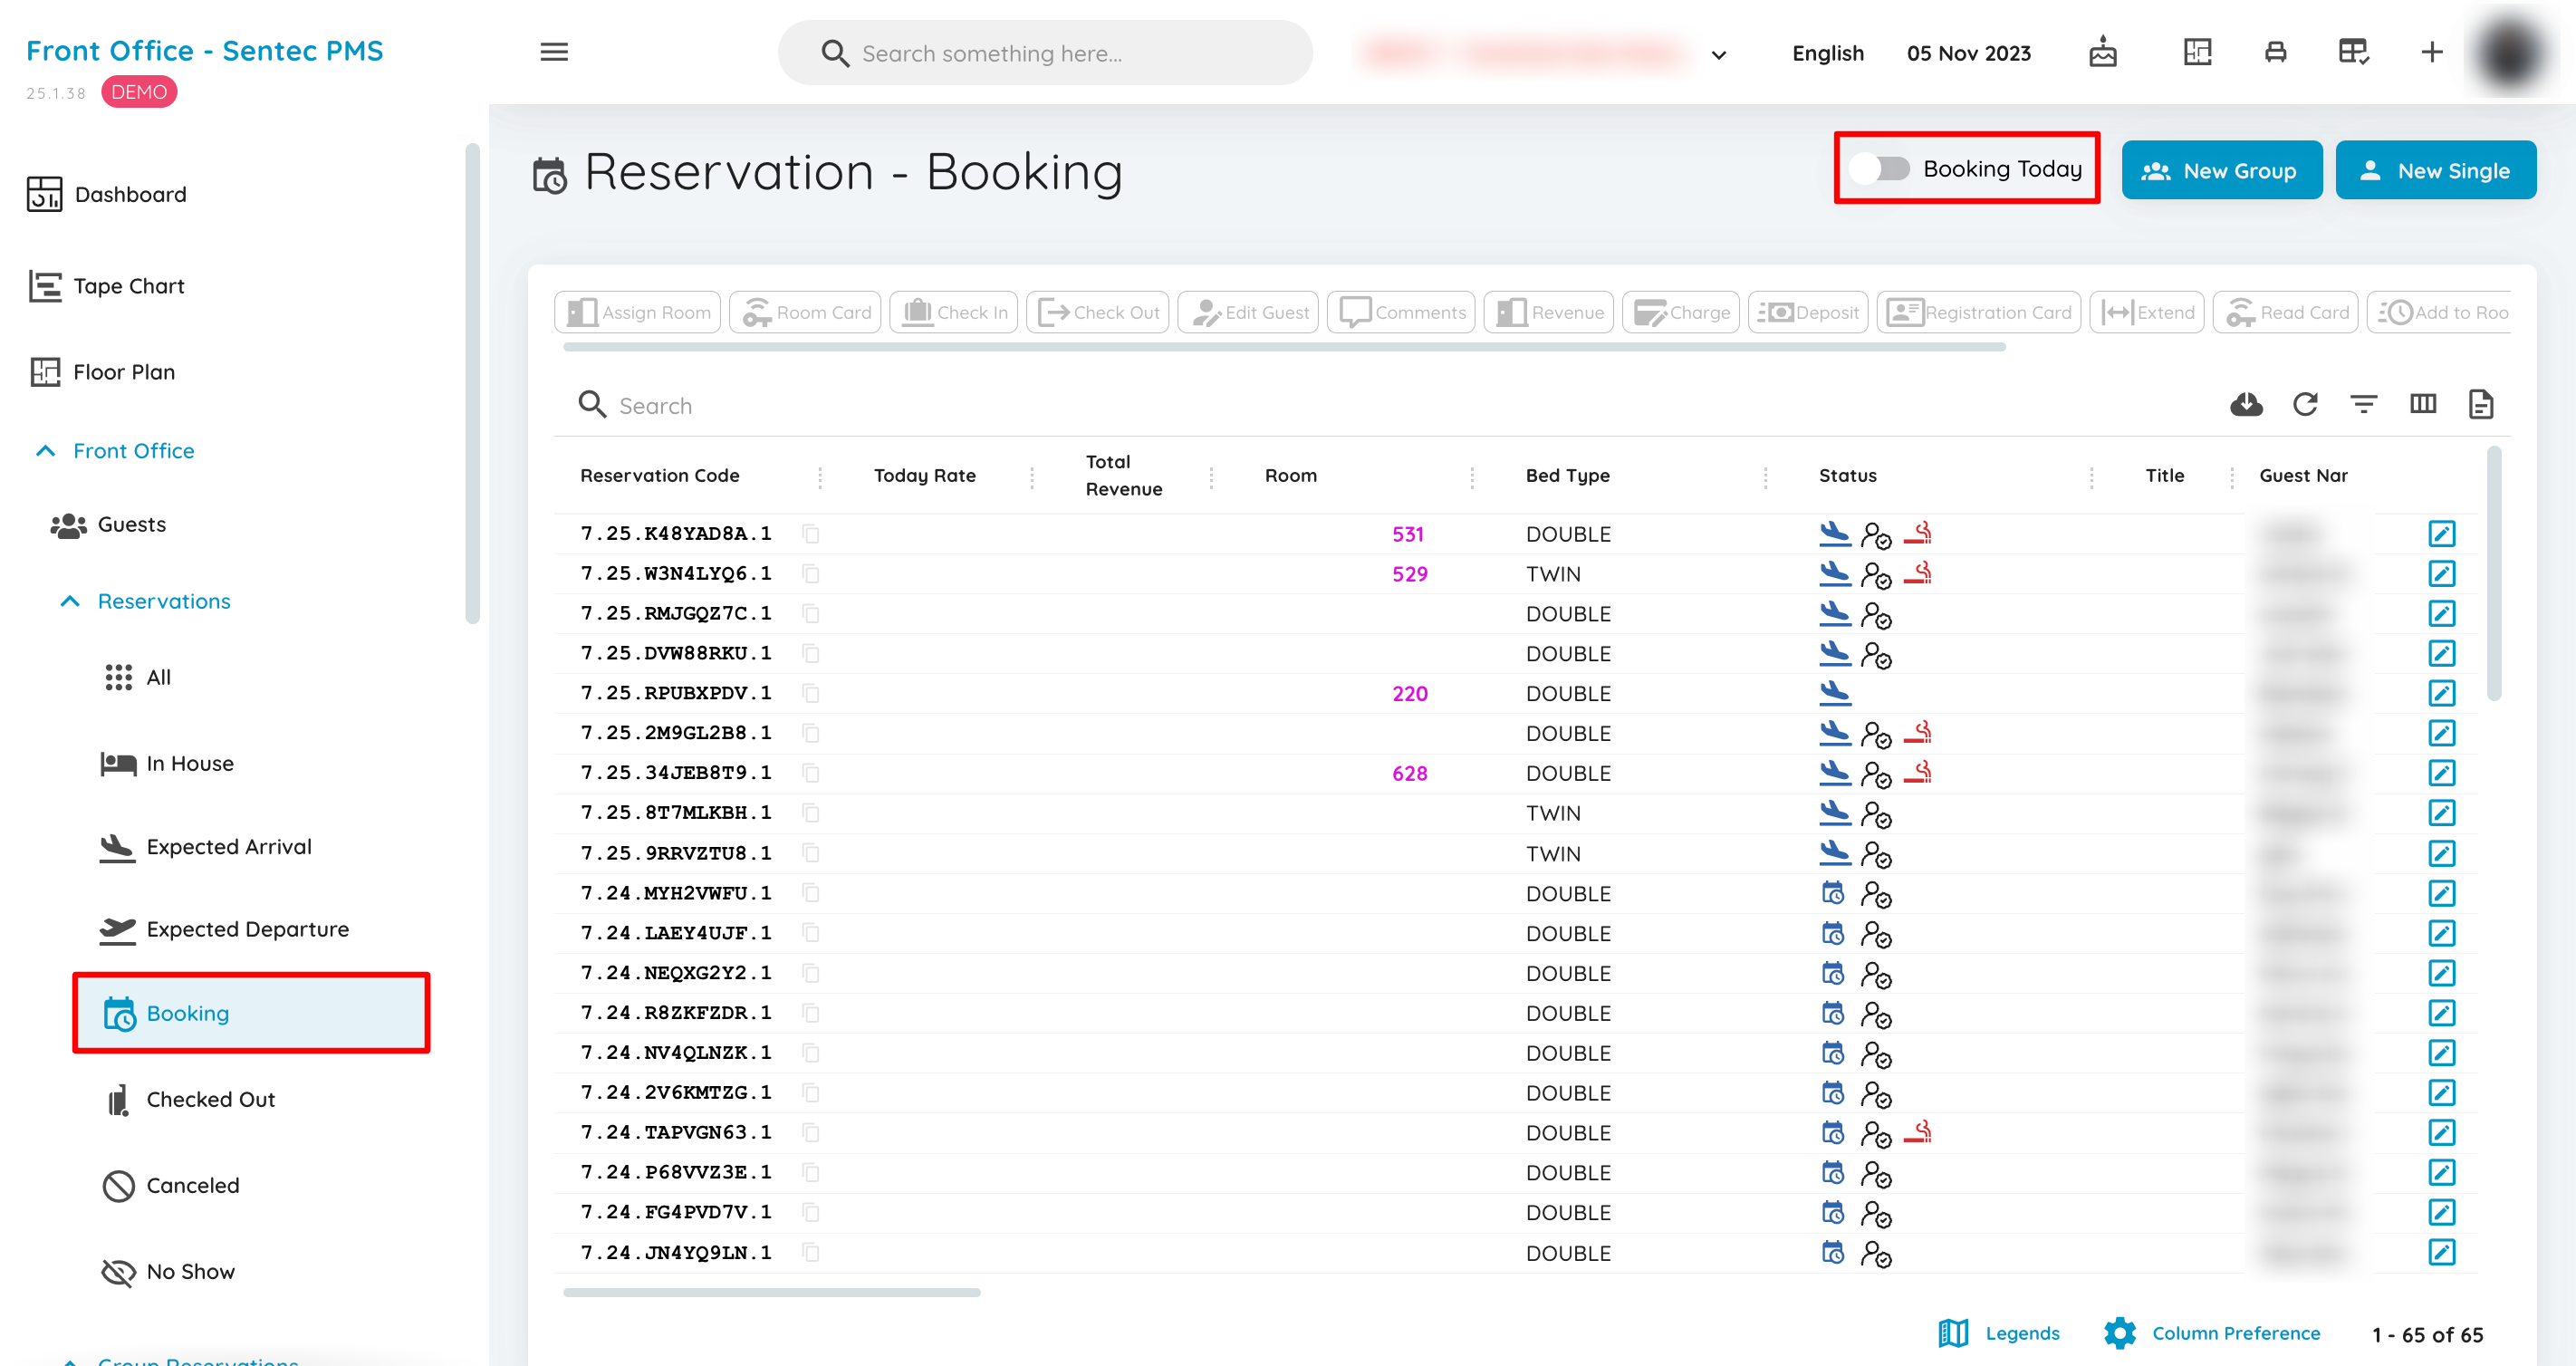Change the language from English
2576x1366 pixels.
point(1827,53)
